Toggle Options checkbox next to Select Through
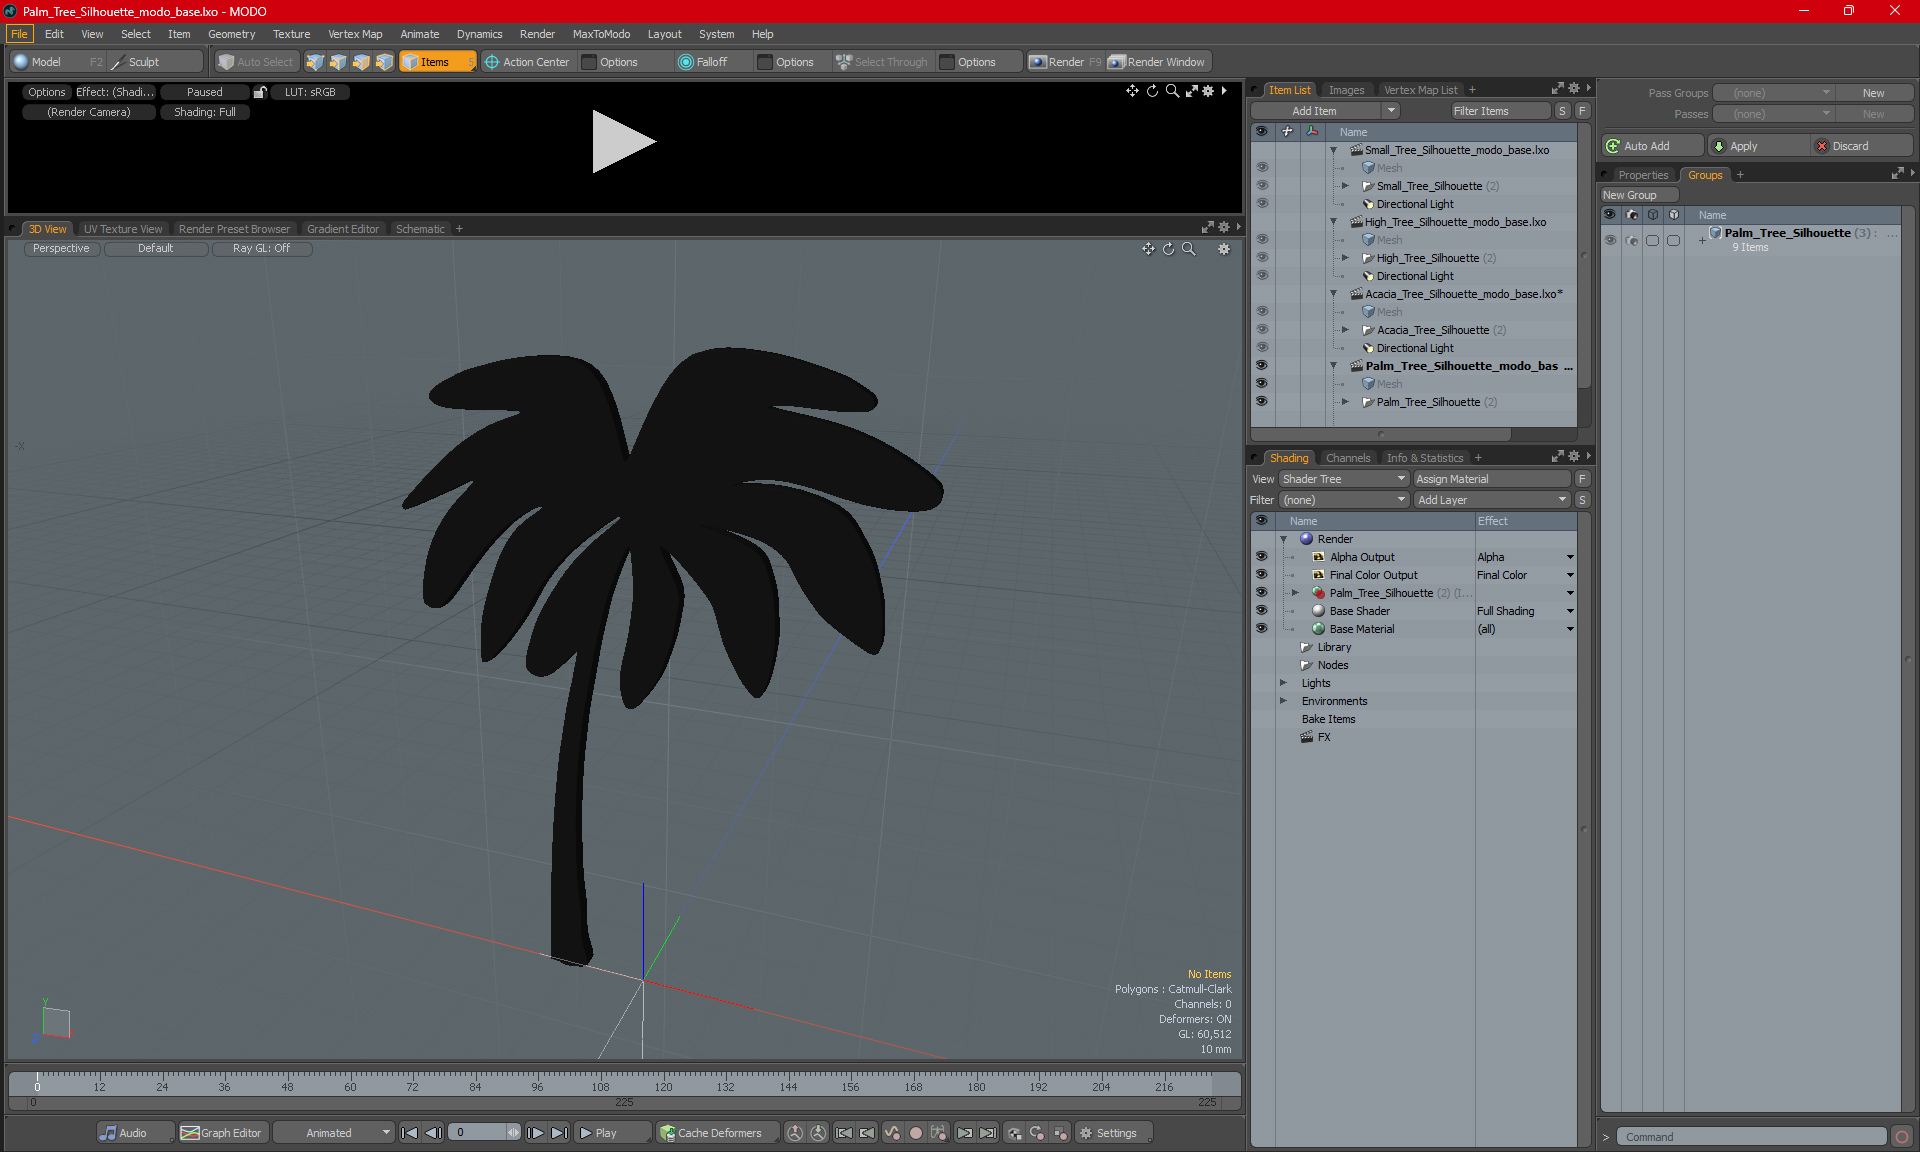Viewport: 1920px width, 1152px height. (947, 62)
